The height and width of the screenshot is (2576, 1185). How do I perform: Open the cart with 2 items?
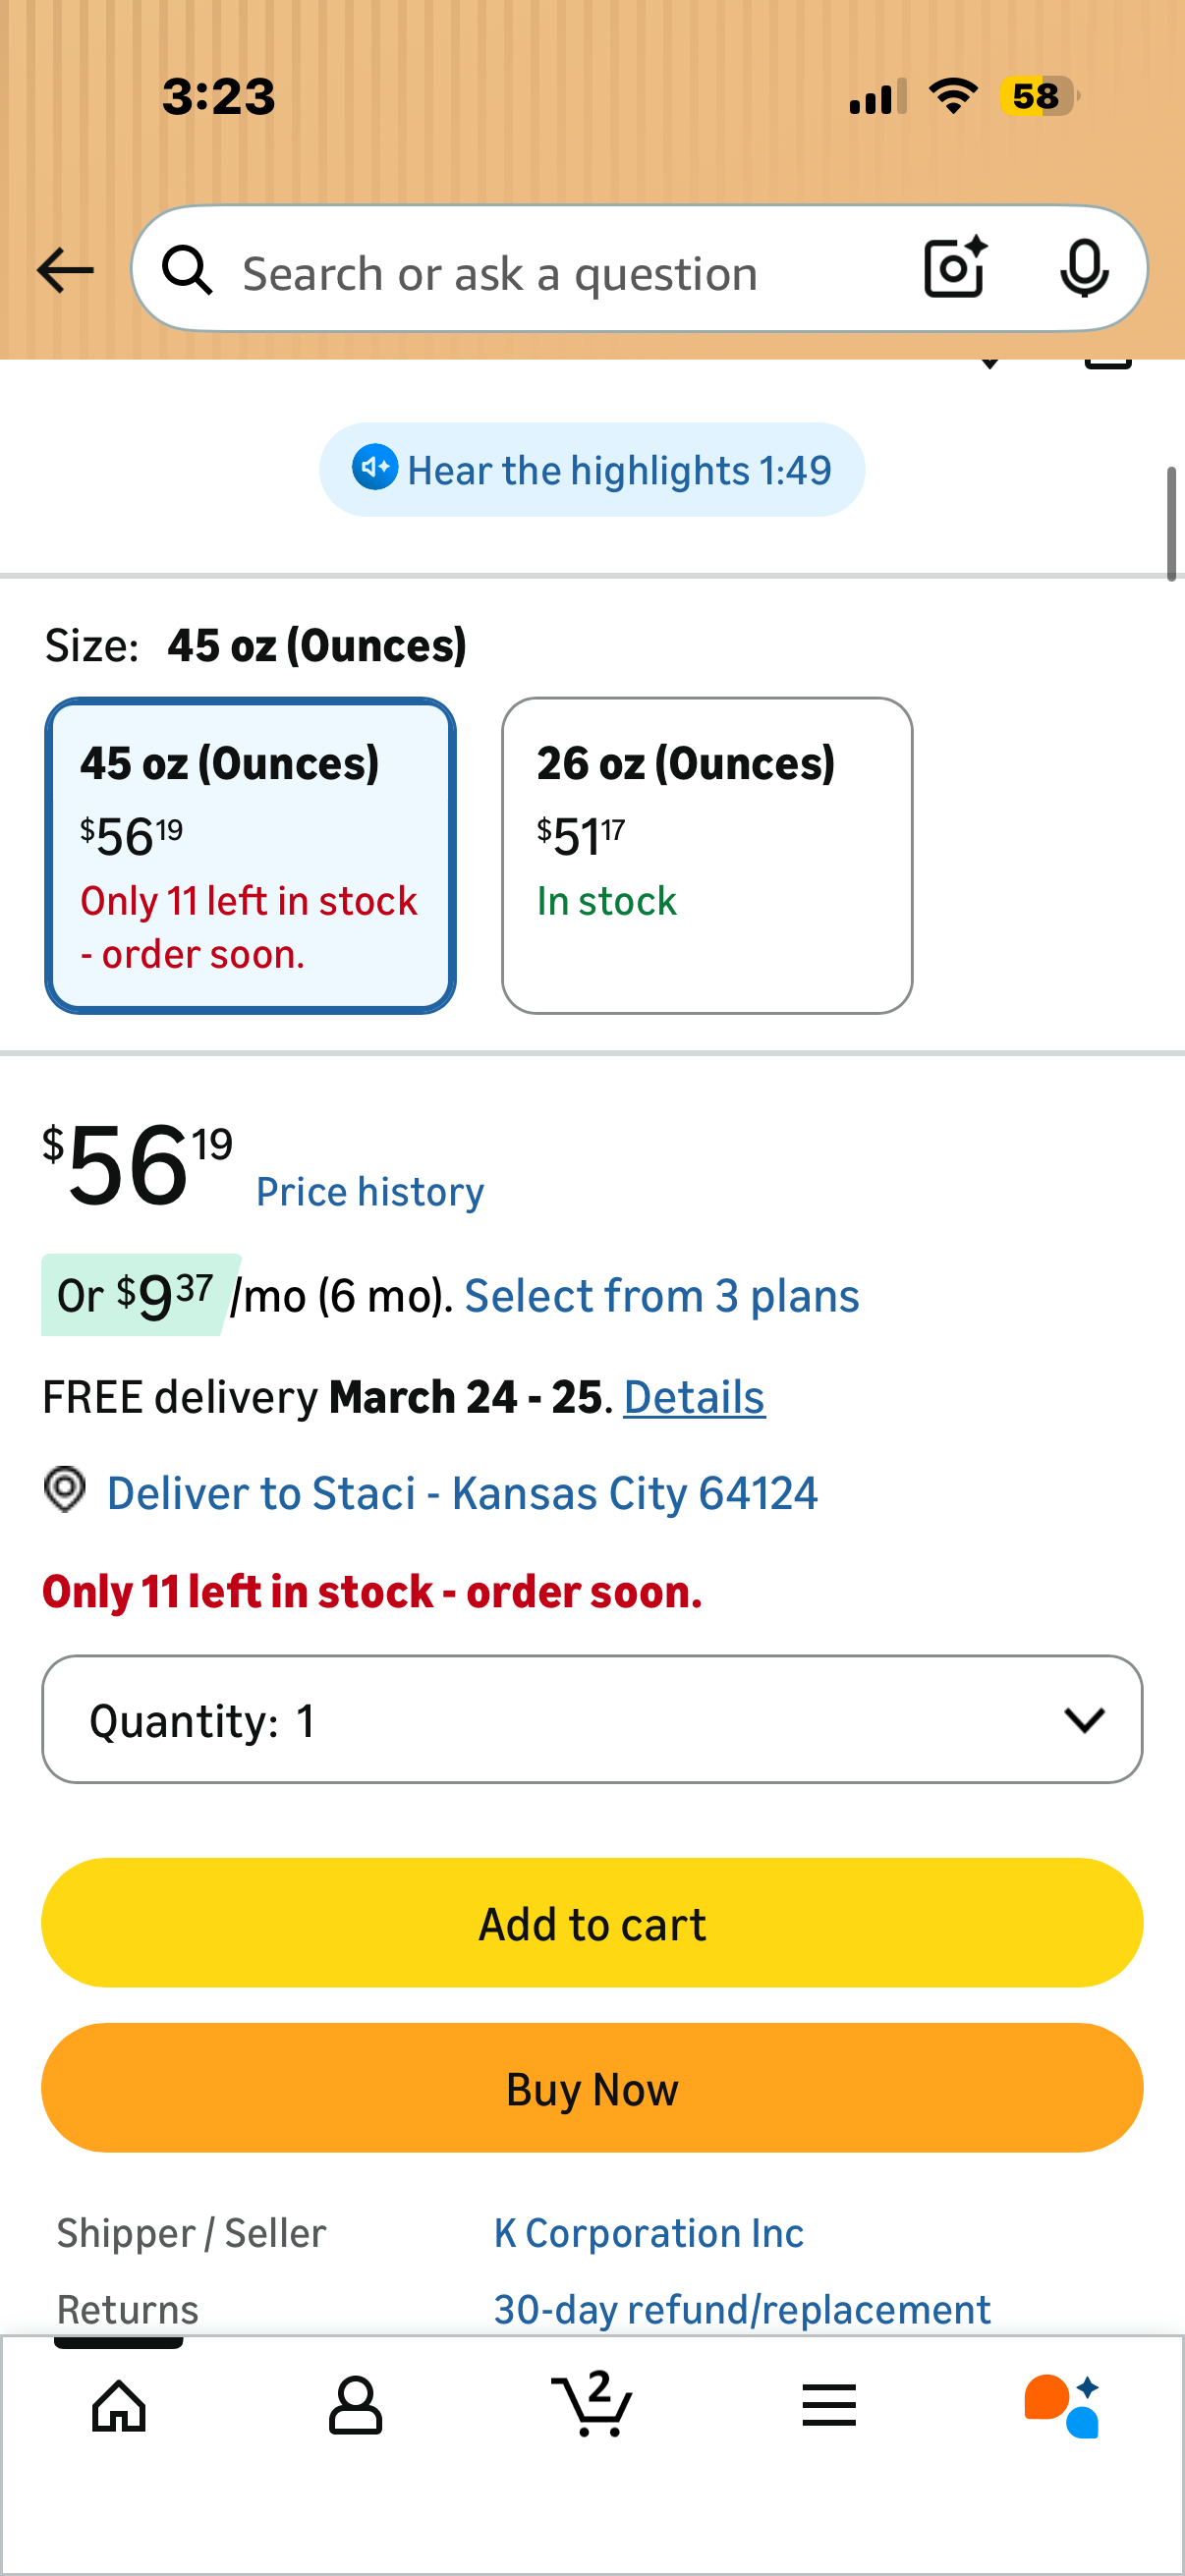(x=592, y=2403)
